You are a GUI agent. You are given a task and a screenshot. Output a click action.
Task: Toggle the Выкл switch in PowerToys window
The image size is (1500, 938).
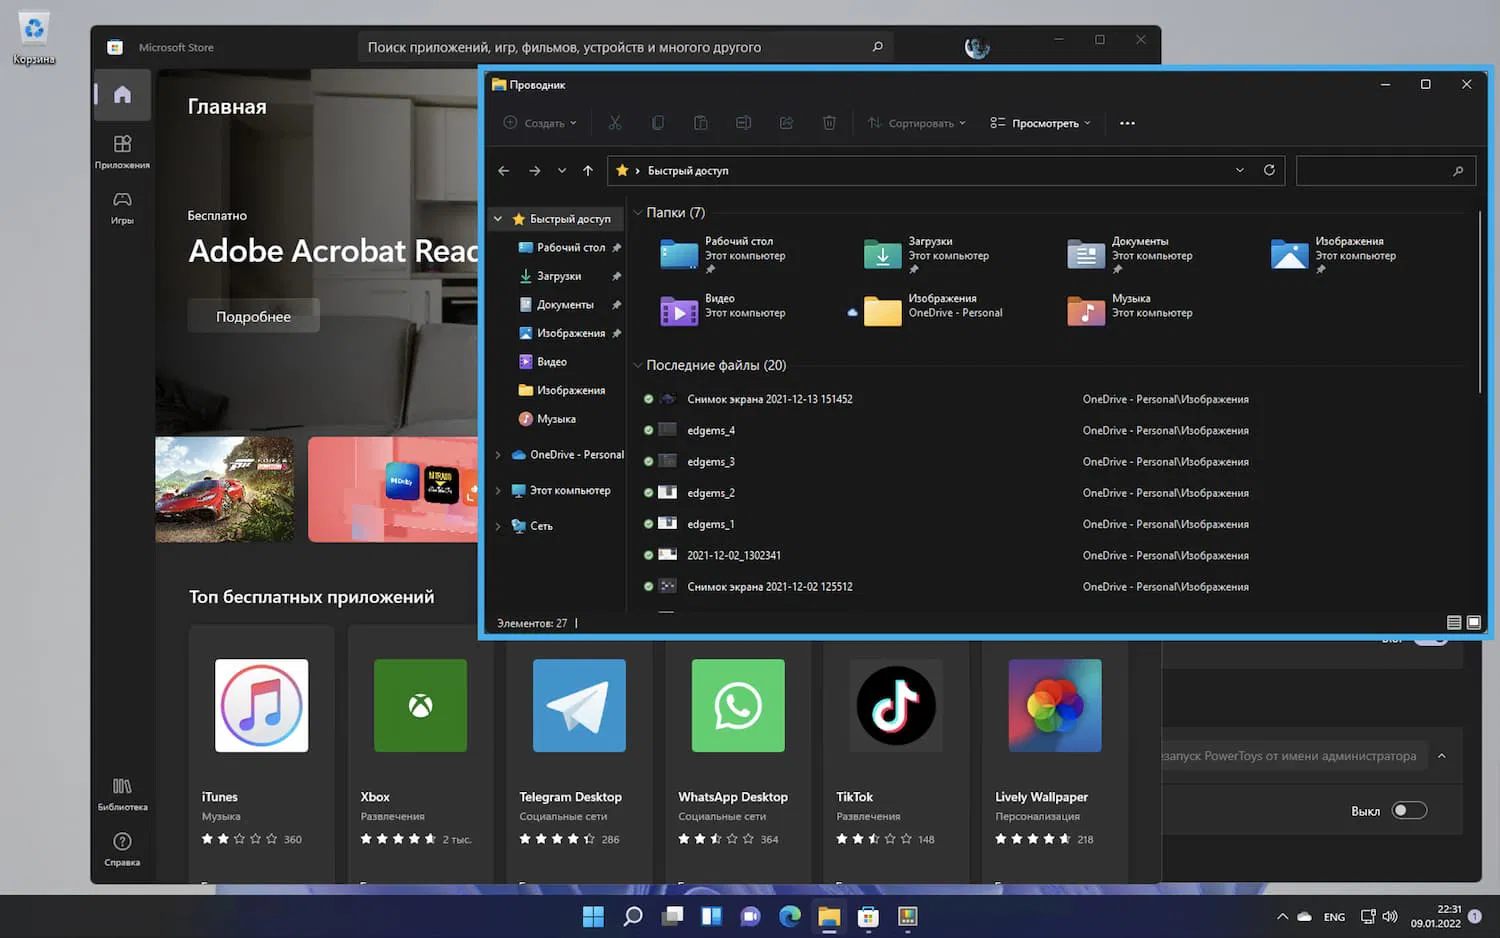pos(1409,810)
